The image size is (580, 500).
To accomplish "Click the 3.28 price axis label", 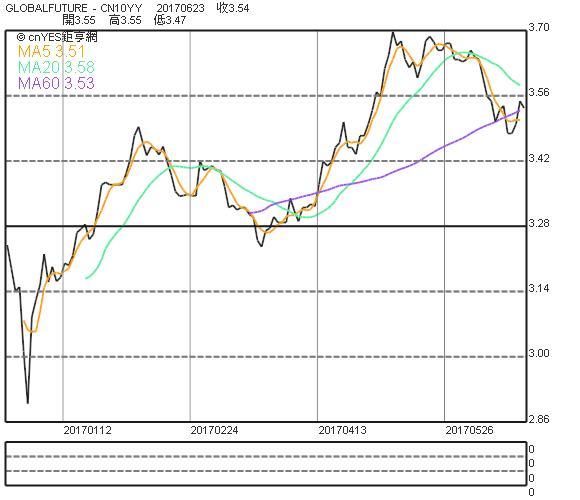I will tap(539, 224).
